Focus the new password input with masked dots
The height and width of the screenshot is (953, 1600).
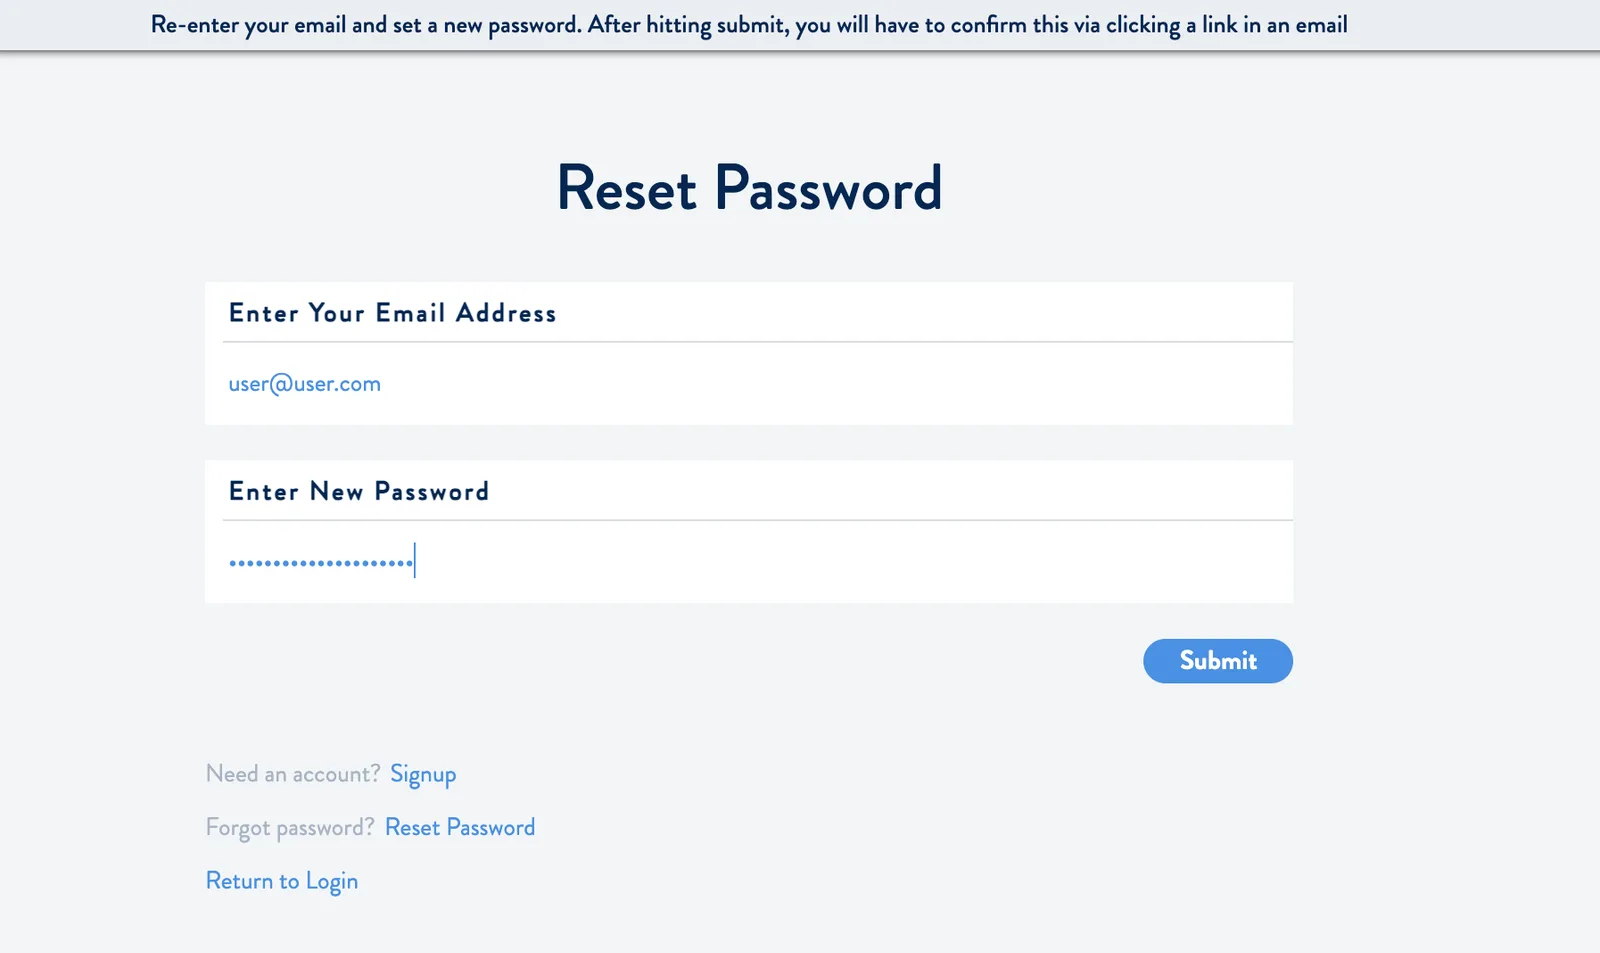click(x=749, y=562)
